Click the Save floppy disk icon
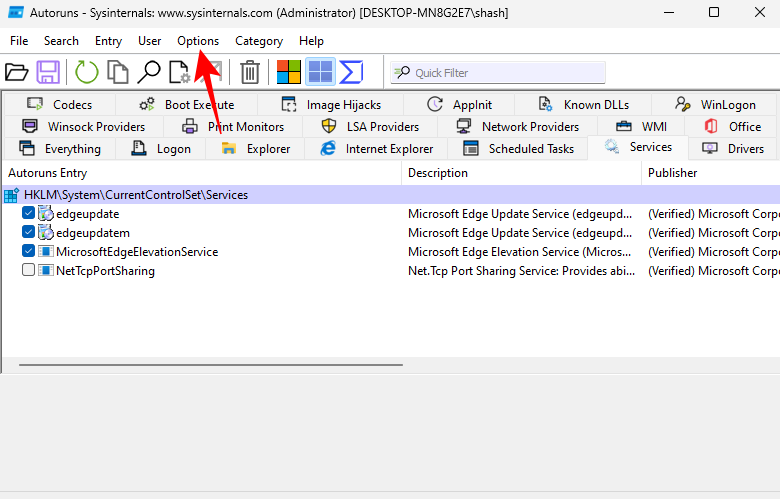This screenshot has width=780, height=499. 48,72
